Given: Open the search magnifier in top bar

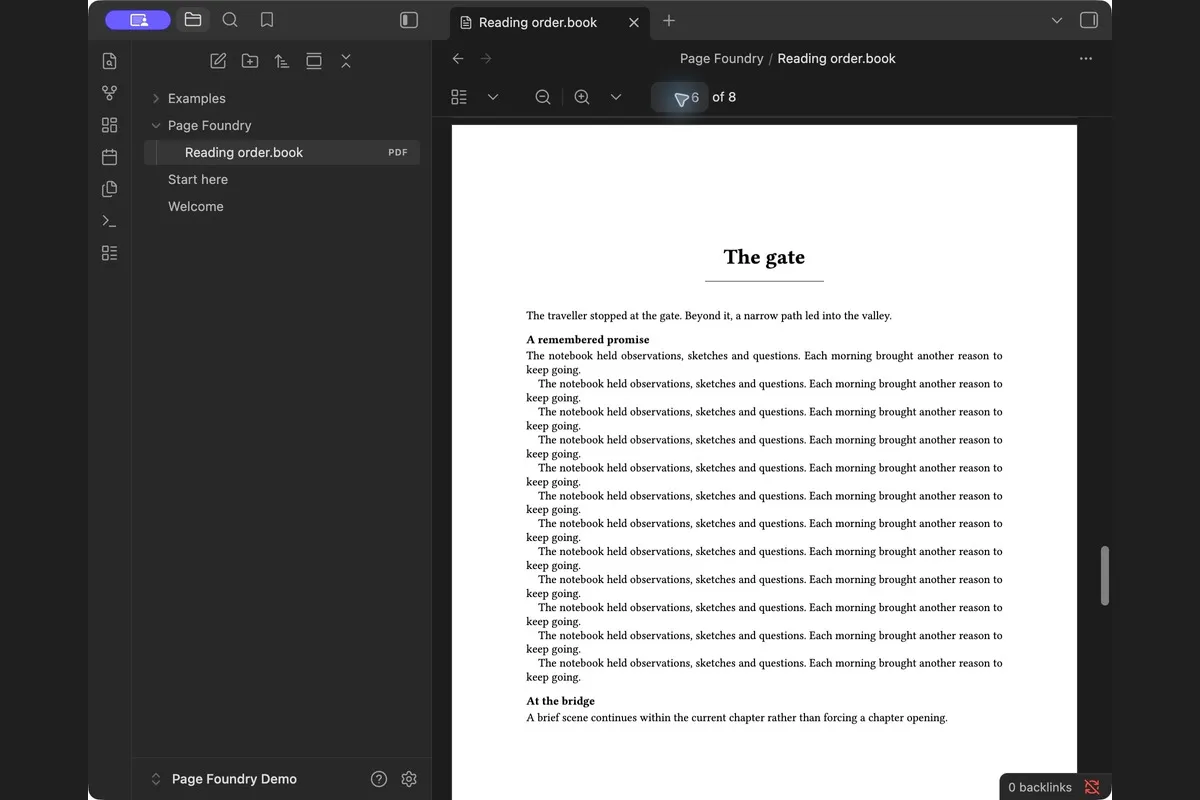Looking at the screenshot, I should [230, 20].
